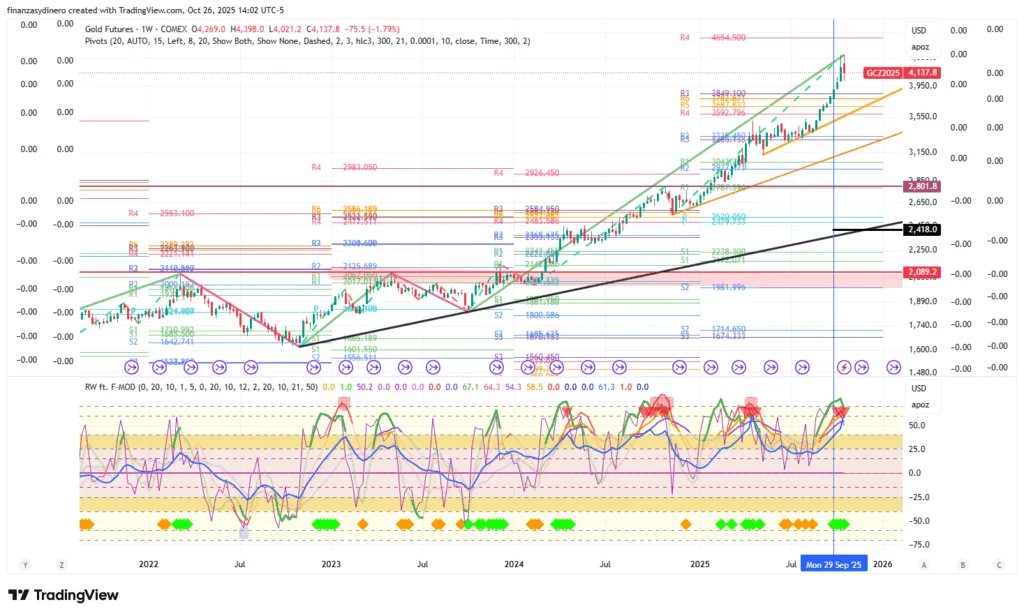Click the black 2,418.0 price label

(x=921, y=230)
